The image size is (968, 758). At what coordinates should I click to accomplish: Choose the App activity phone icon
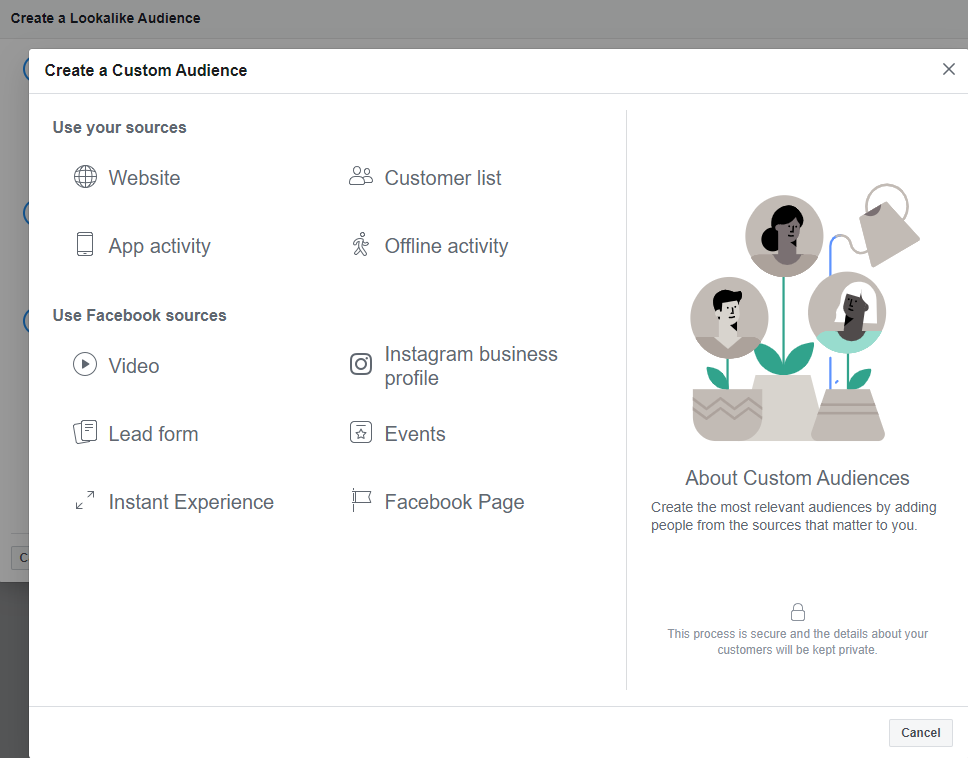pyautogui.click(x=85, y=244)
